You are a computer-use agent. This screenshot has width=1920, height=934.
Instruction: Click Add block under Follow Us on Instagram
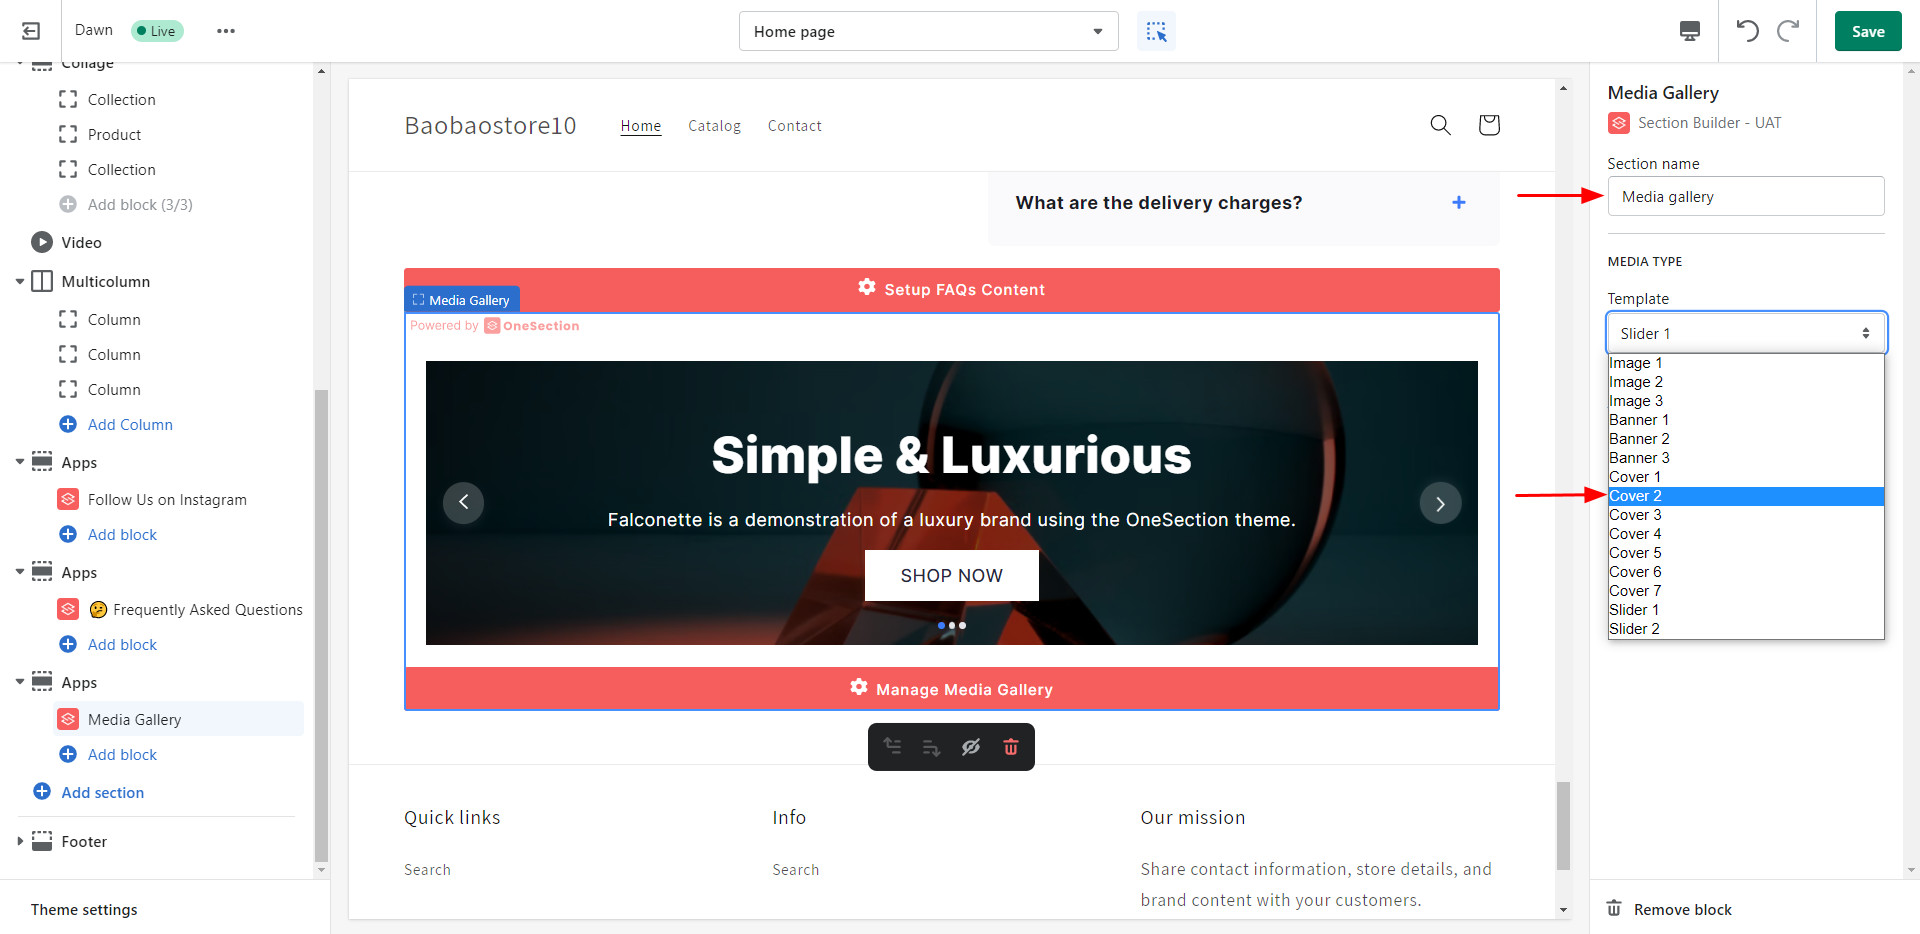122,535
